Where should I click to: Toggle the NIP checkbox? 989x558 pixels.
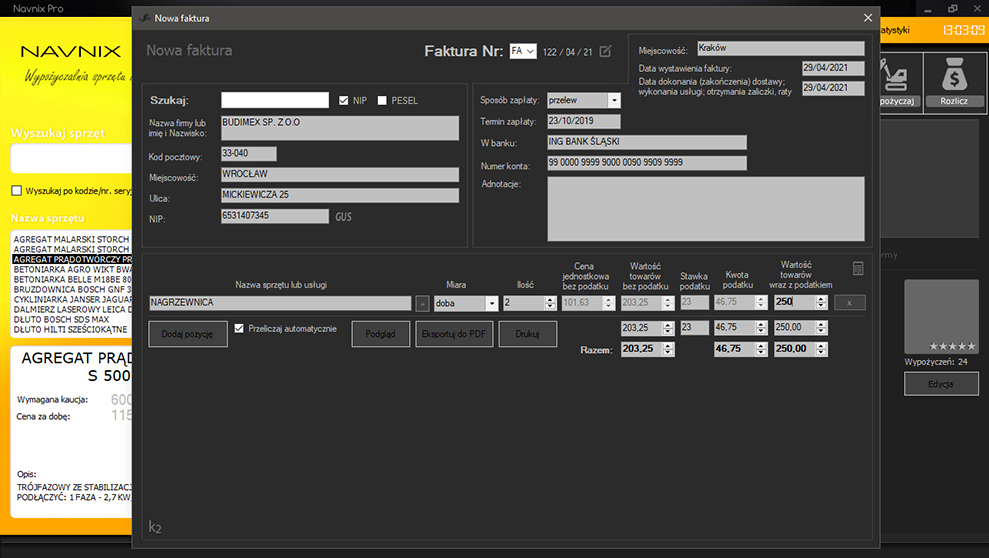(344, 100)
